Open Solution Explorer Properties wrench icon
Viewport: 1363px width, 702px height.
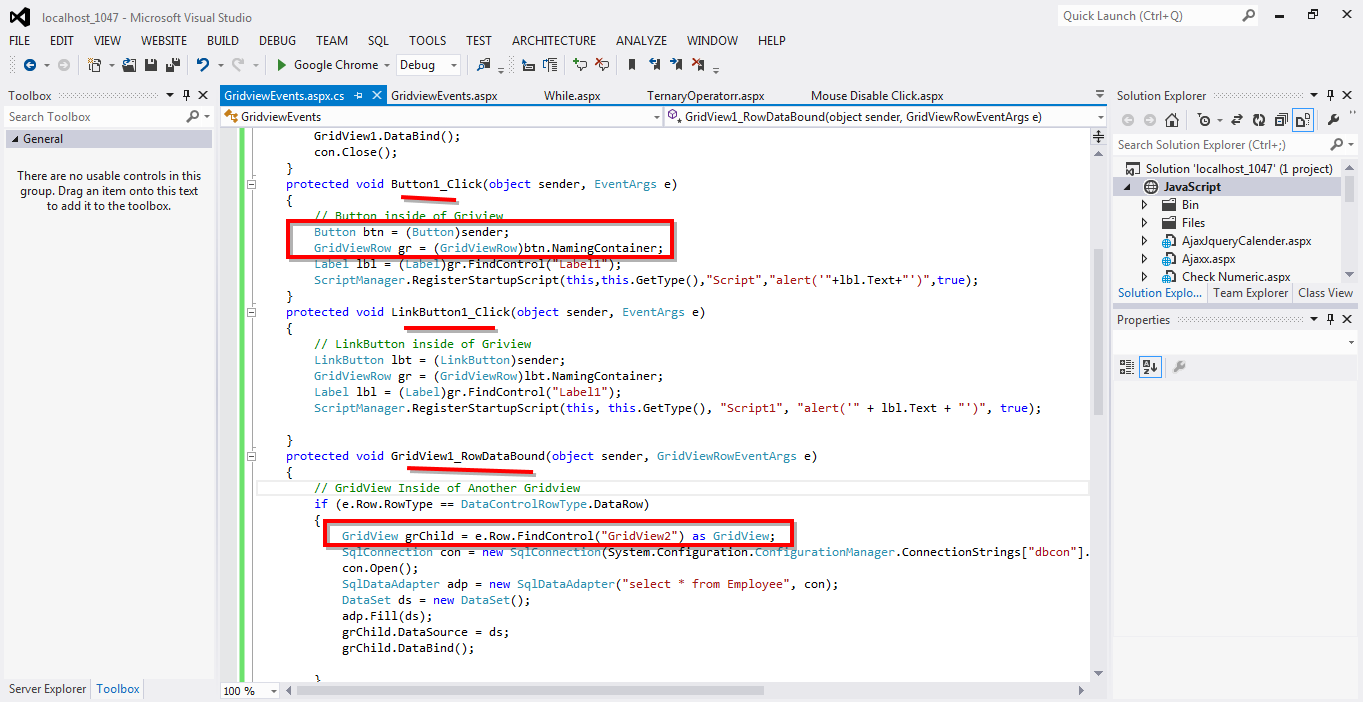coord(1333,119)
